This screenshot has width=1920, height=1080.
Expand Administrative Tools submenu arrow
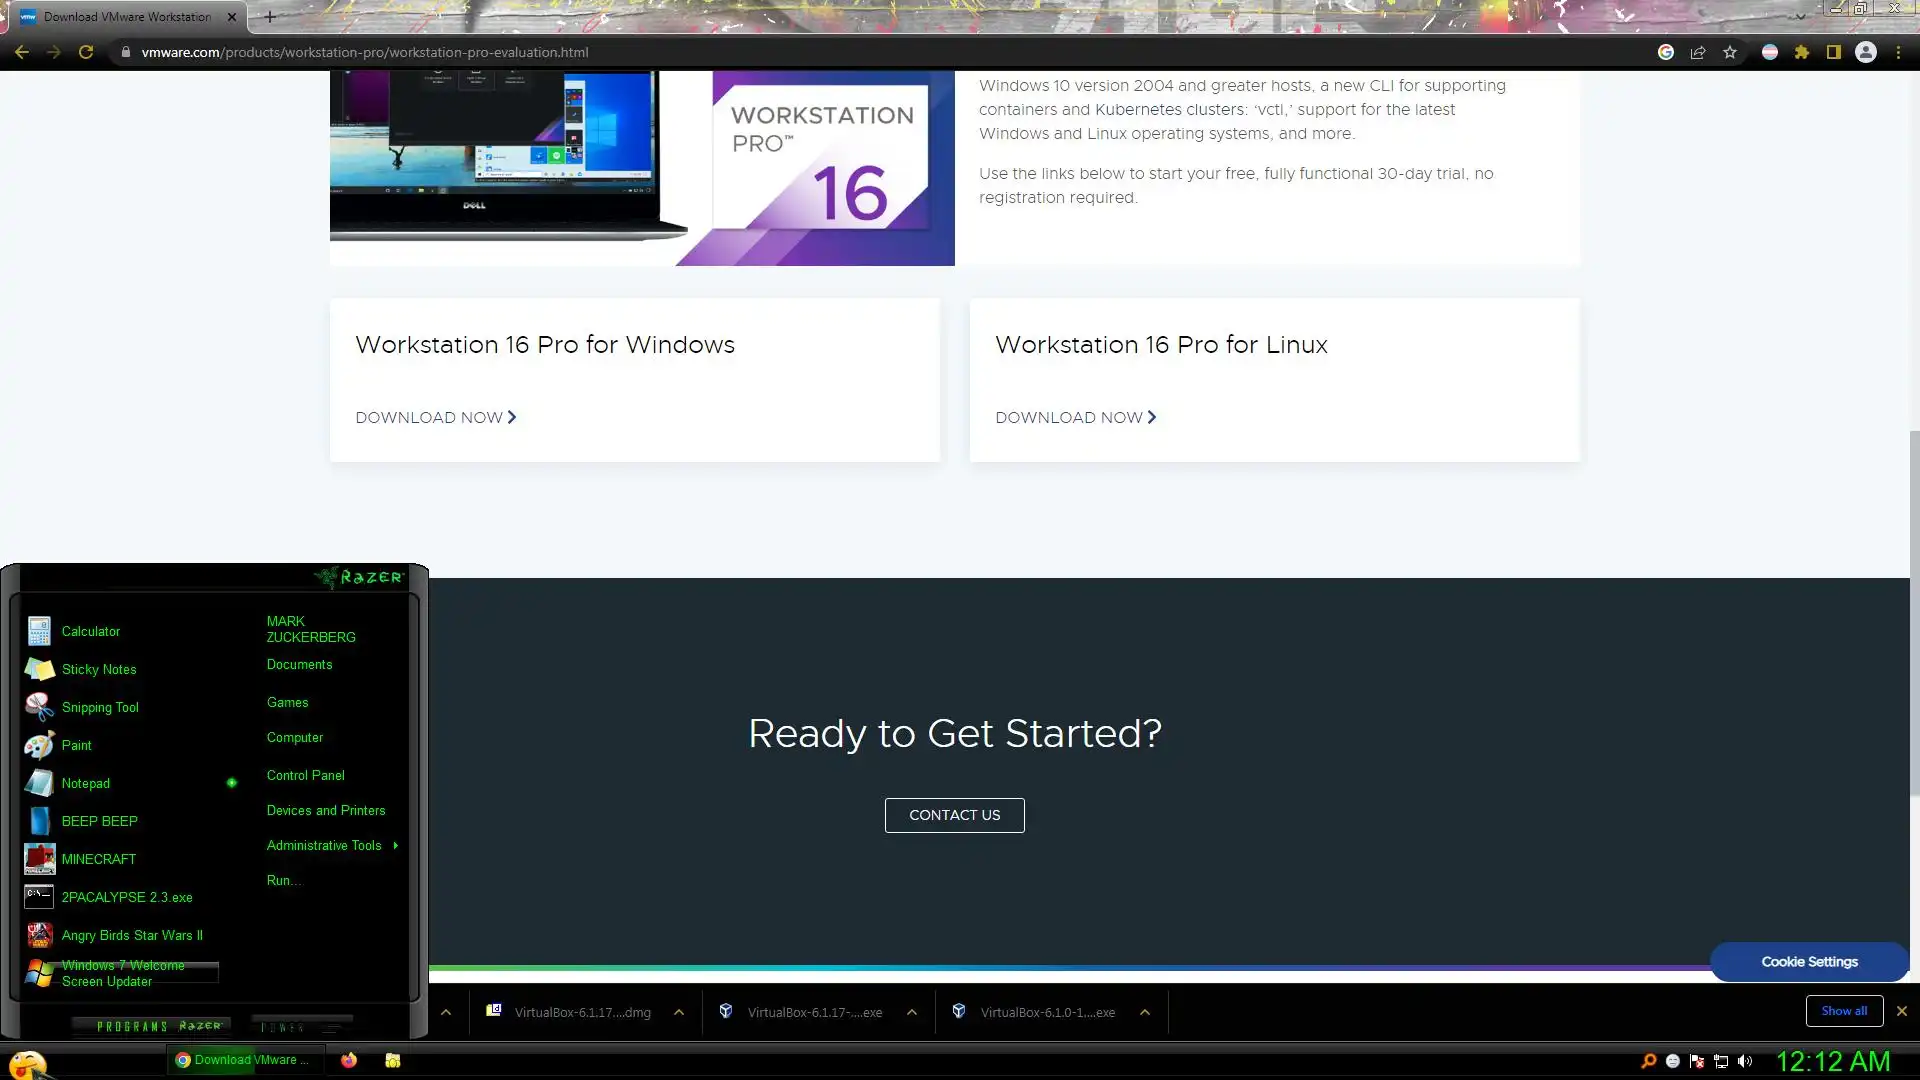[x=396, y=845]
